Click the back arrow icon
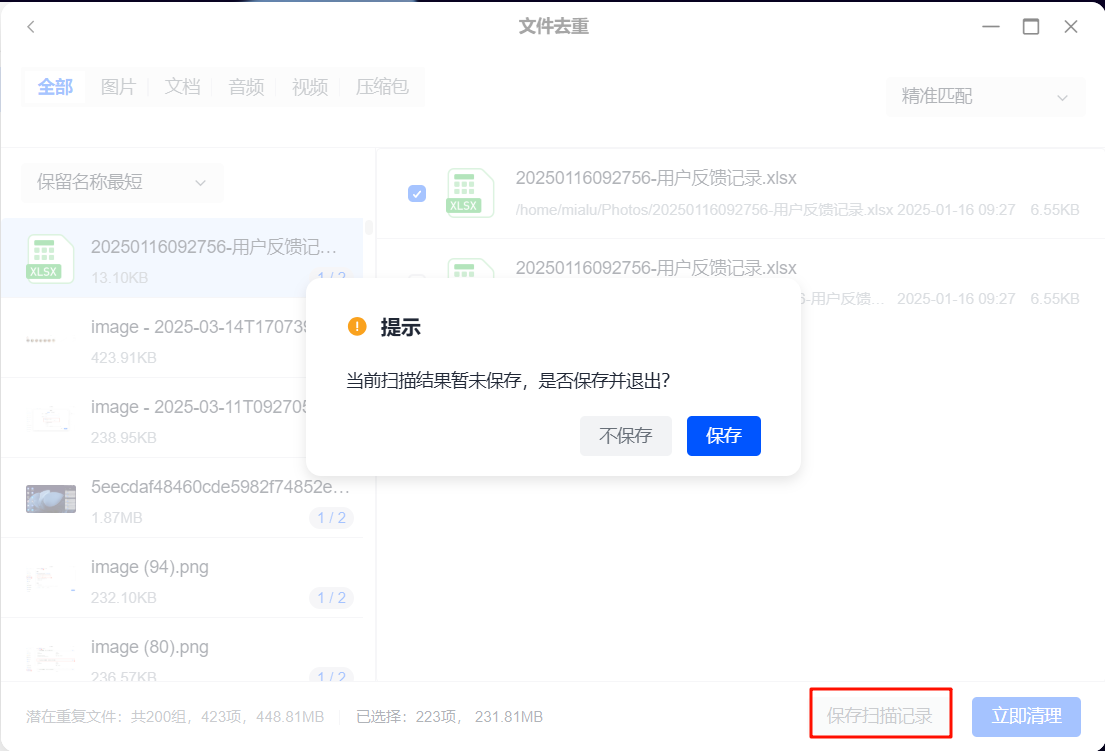This screenshot has height=751, width=1105. click(x=31, y=27)
